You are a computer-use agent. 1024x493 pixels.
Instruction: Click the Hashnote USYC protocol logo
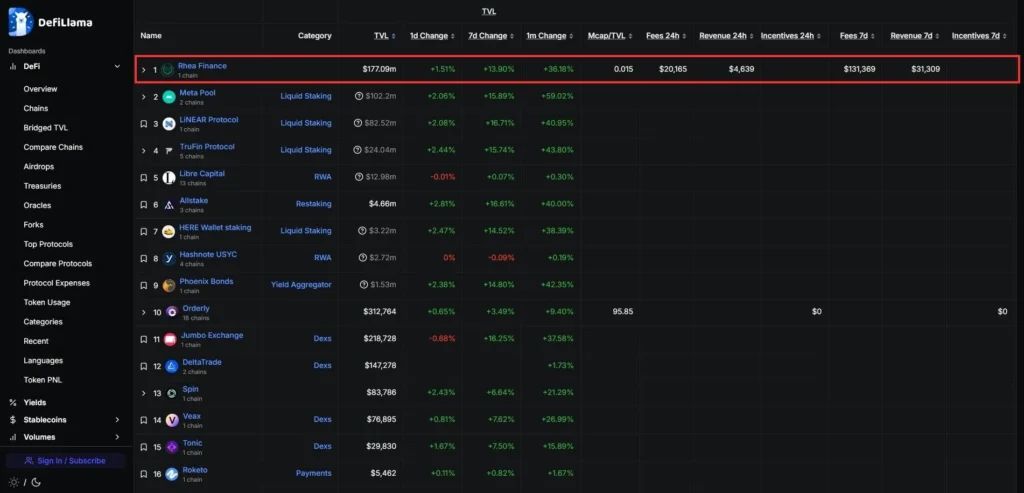[169, 258]
